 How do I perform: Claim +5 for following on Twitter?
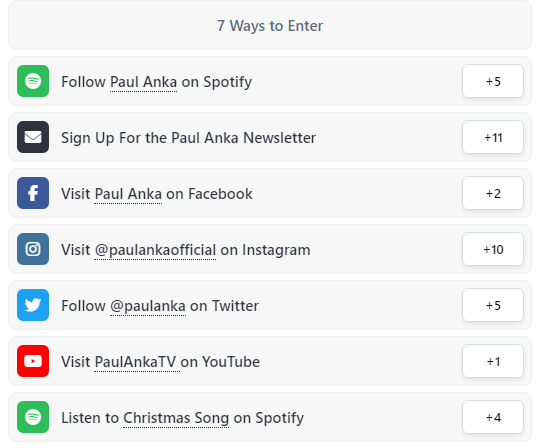[493, 305]
